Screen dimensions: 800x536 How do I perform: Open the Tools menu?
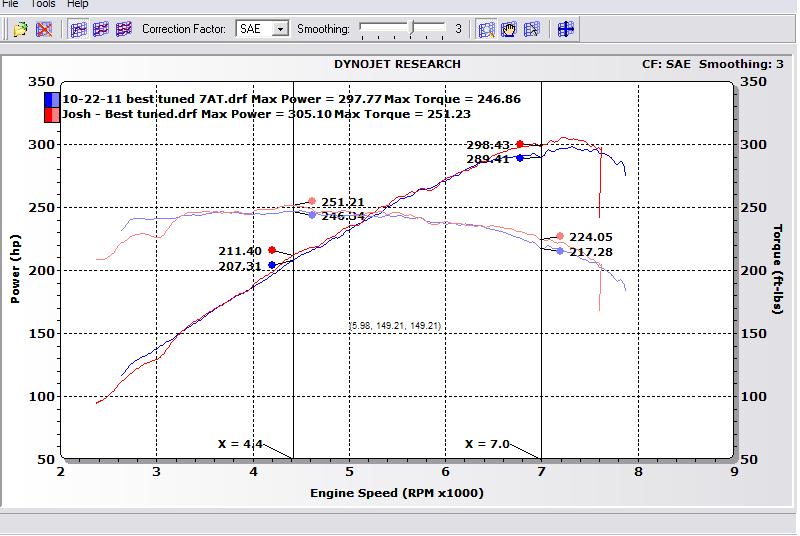(43, 4)
